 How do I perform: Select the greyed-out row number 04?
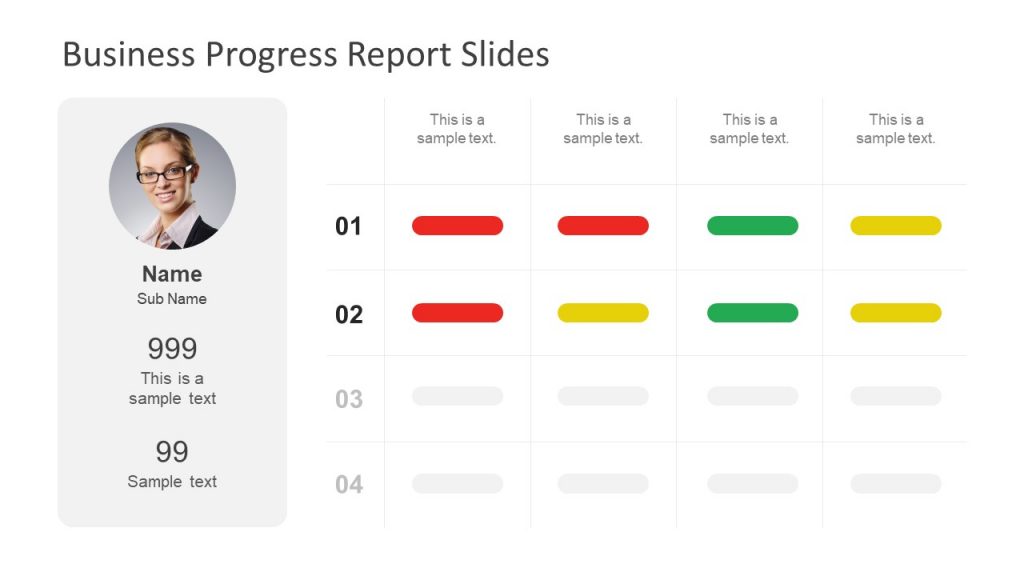349,485
